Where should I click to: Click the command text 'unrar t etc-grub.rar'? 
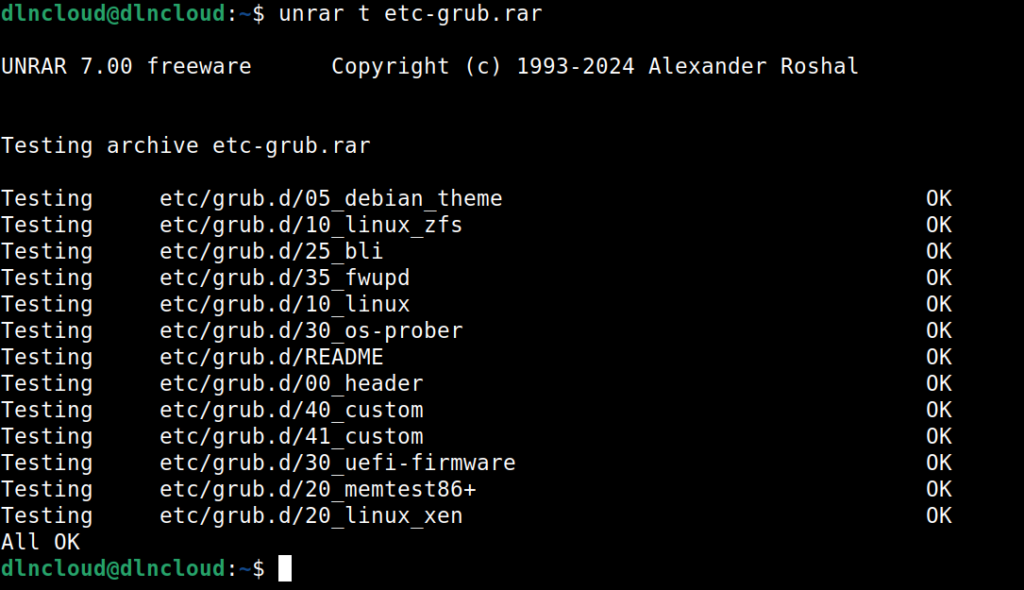pyautogui.click(x=410, y=14)
